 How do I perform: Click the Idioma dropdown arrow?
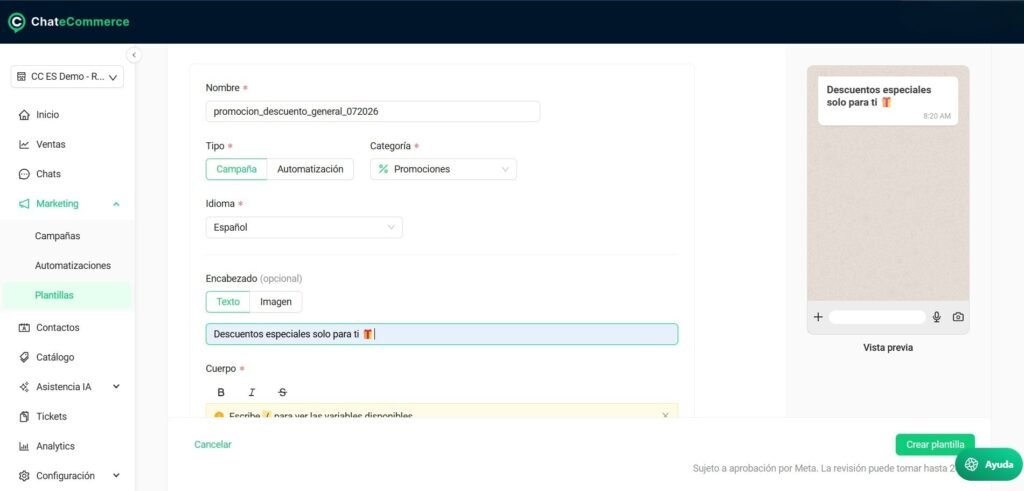coord(391,227)
